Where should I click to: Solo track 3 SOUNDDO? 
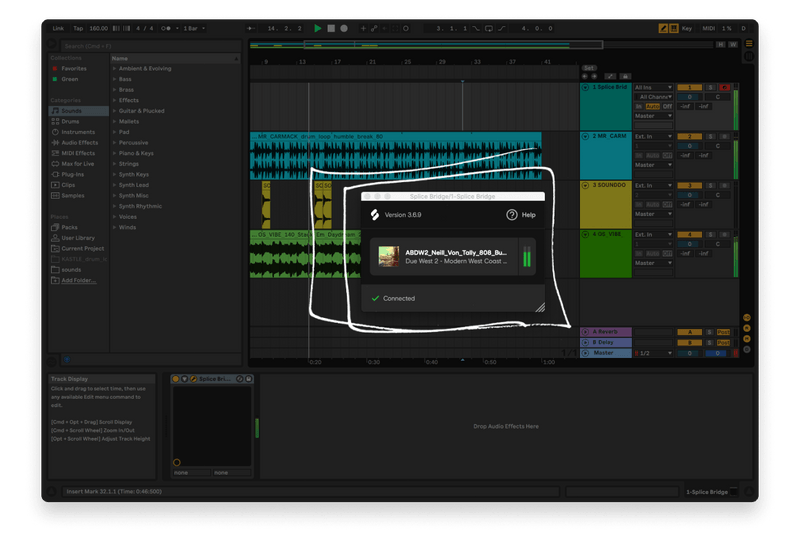(x=711, y=185)
